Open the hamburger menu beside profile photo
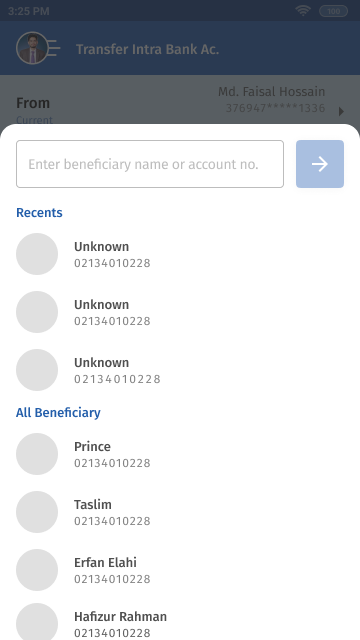Image resolution: width=360 pixels, height=640 pixels. (x=55, y=48)
